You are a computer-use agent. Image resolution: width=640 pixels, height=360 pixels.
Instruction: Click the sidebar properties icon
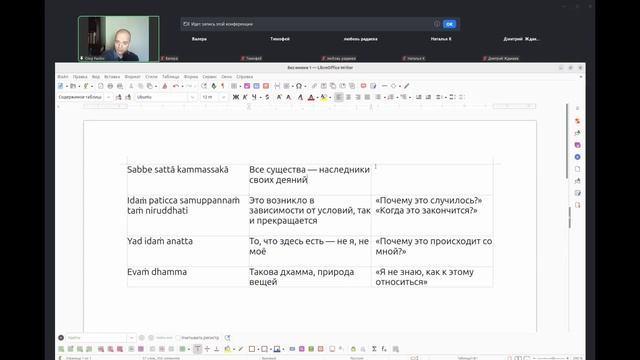point(577,121)
